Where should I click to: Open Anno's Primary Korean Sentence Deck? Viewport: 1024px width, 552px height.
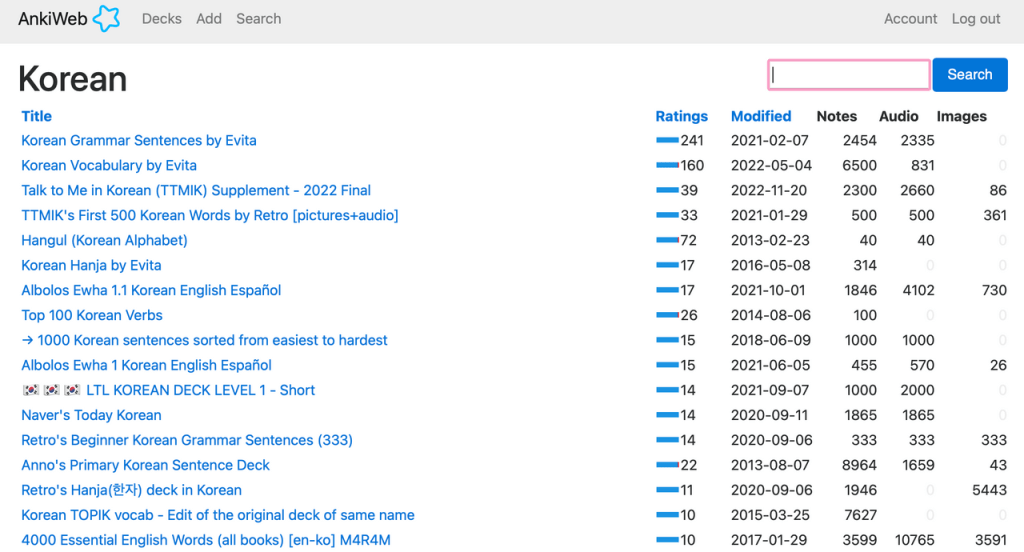coord(145,465)
